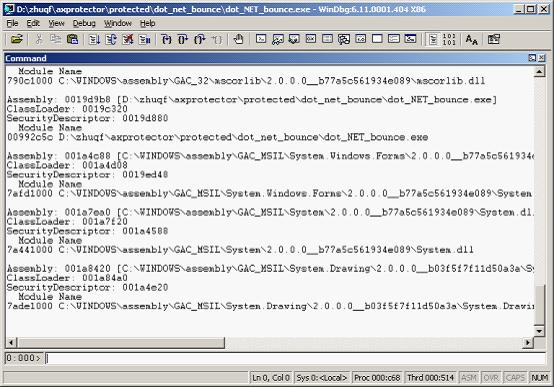
Task: Open the Edit menu
Action: pos(33,23)
